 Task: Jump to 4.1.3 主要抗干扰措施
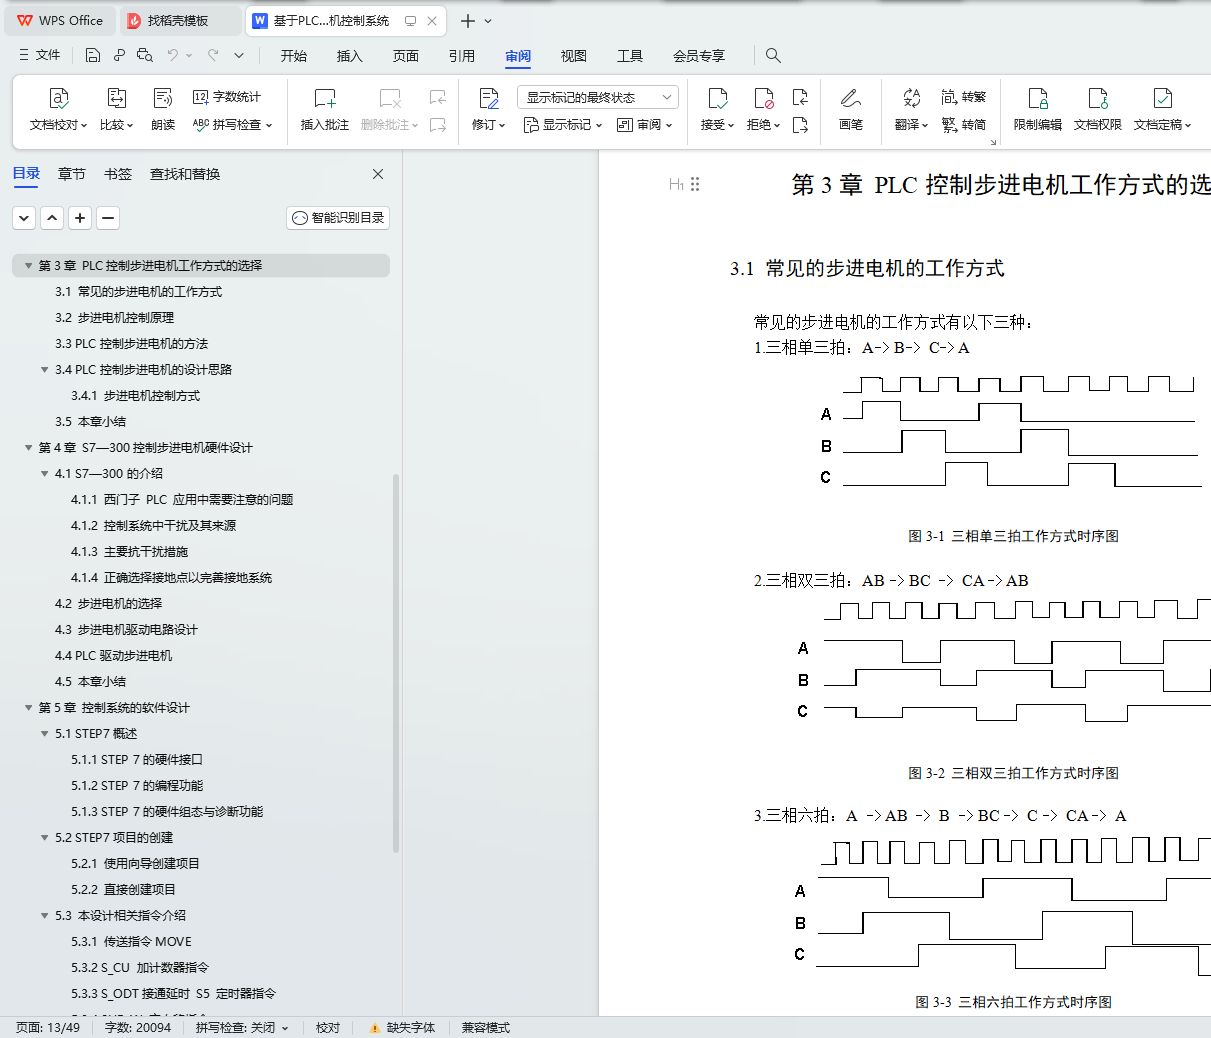129,552
